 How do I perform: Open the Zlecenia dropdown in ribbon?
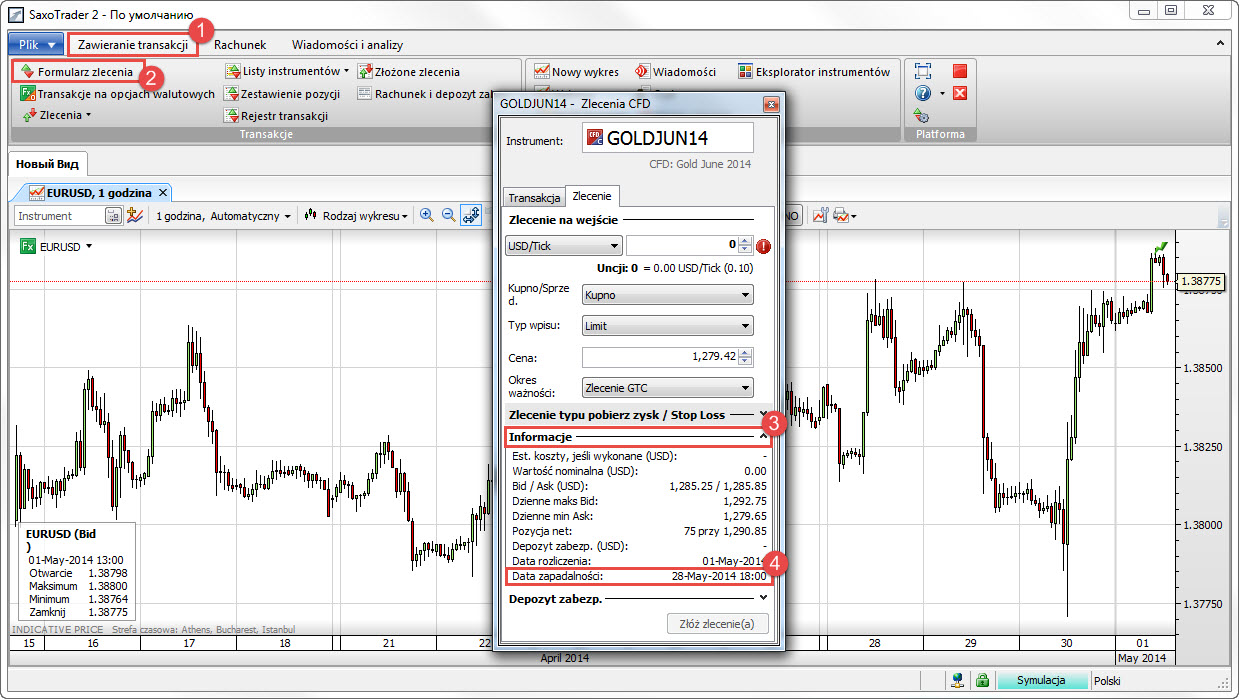click(x=56, y=115)
